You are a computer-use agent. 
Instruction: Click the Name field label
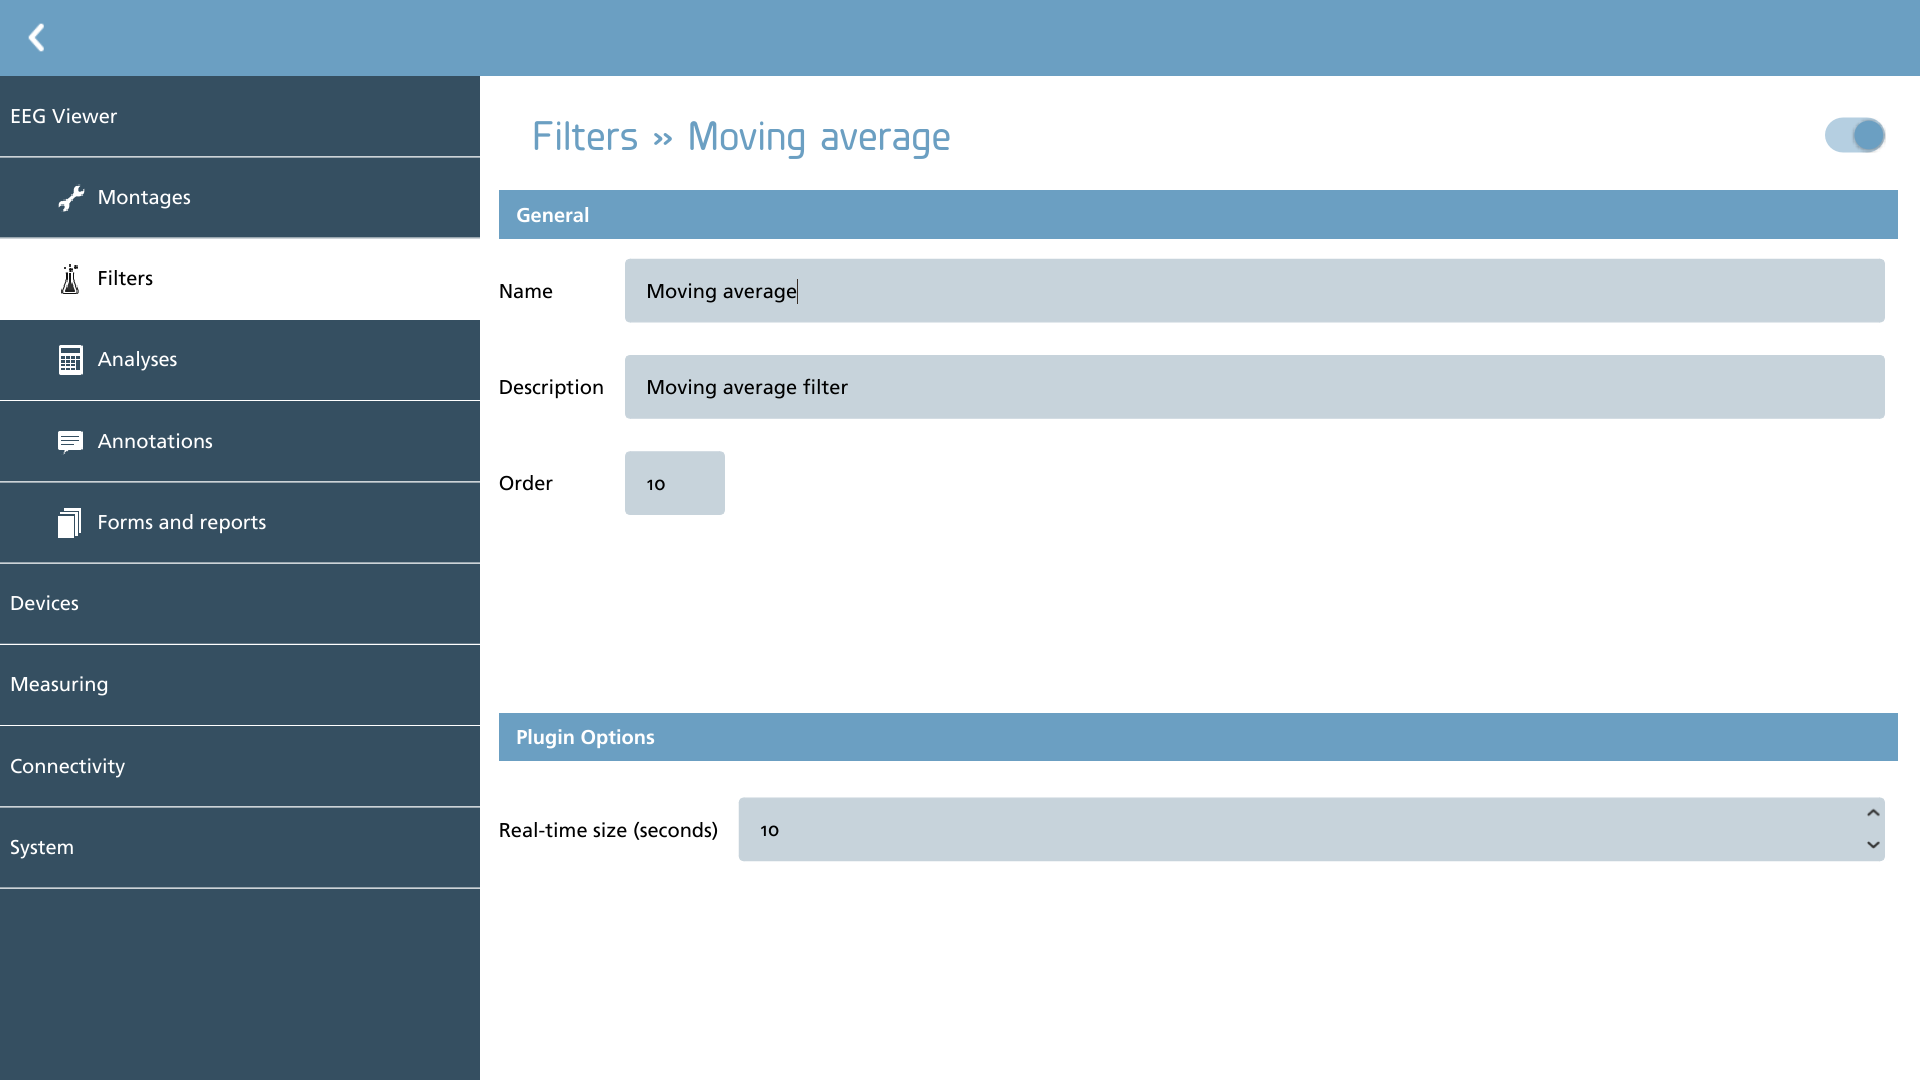click(x=525, y=291)
